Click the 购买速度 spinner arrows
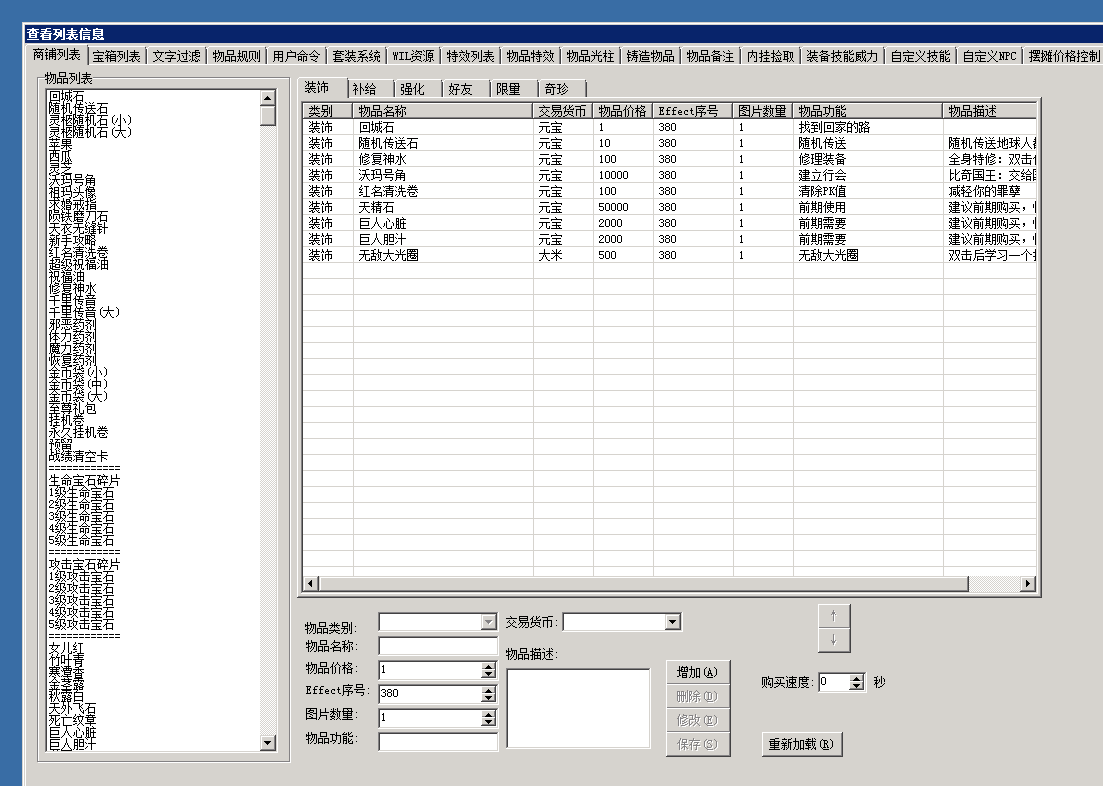This screenshot has width=1103, height=786. pyautogui.click(x=856, y=682)
